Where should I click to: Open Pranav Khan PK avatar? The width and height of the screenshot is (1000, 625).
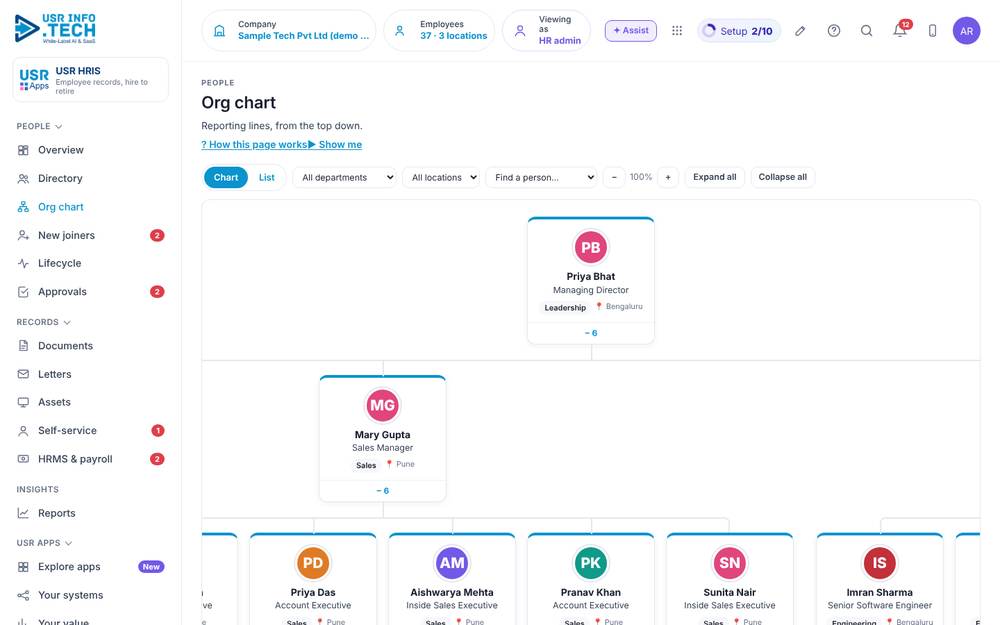coord(591,563)
